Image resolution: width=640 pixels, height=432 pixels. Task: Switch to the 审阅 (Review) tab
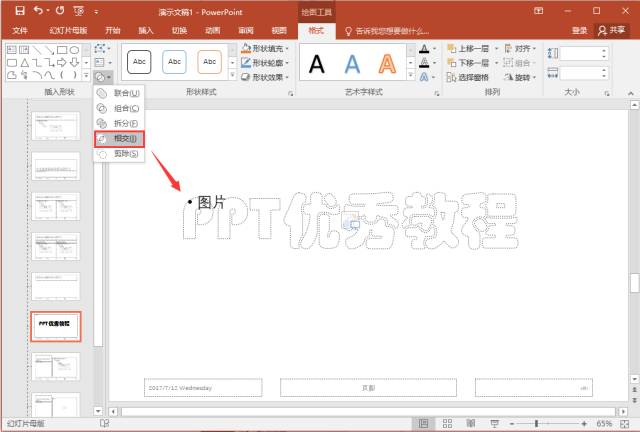246,30
